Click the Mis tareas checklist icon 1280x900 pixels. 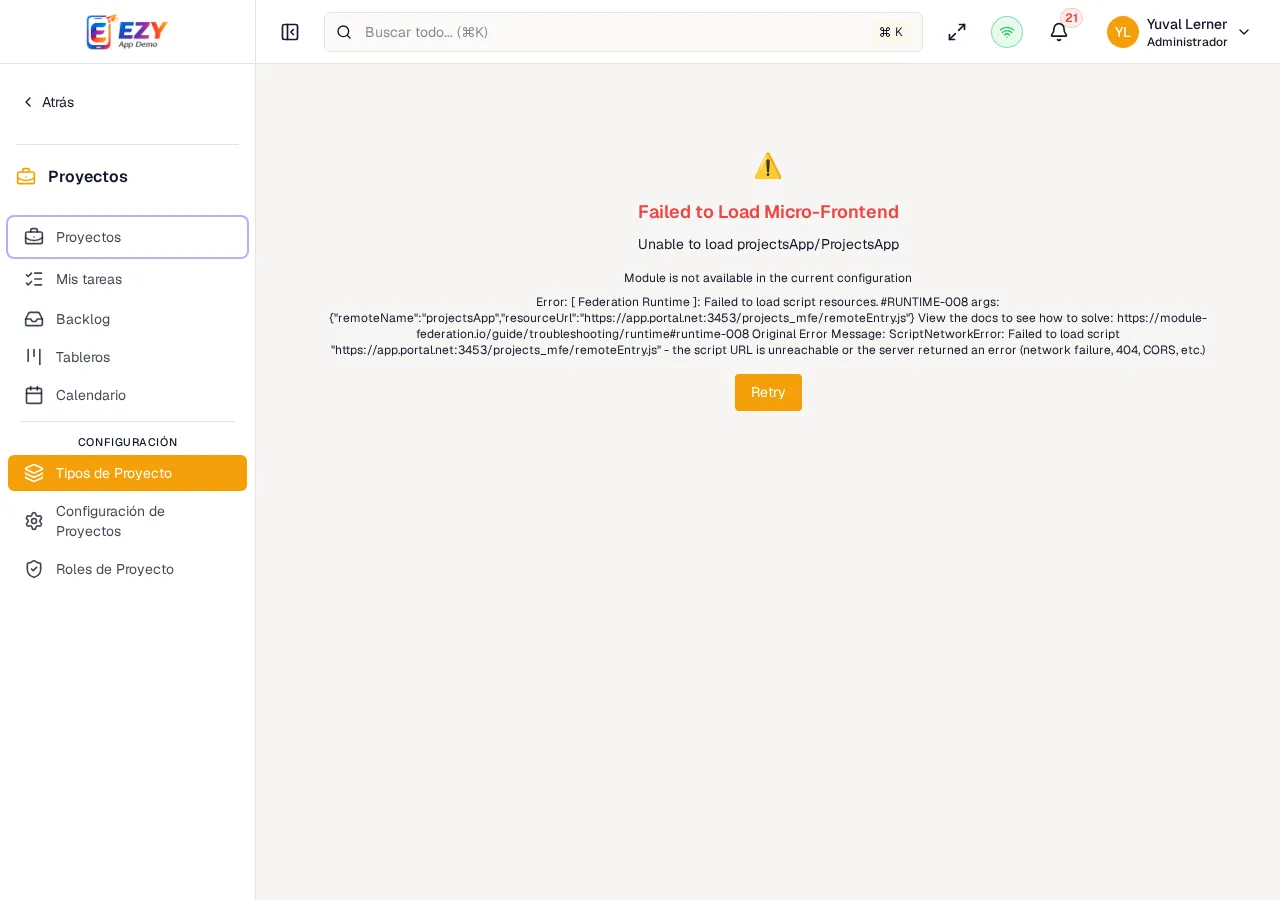click(34, 279)
